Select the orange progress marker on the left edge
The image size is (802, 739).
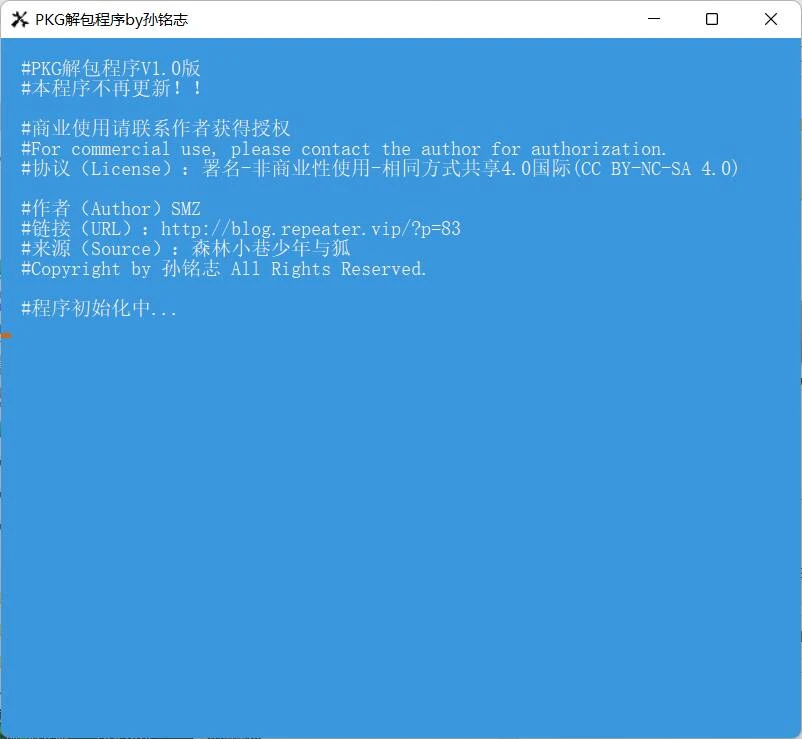tap(4, 336)
